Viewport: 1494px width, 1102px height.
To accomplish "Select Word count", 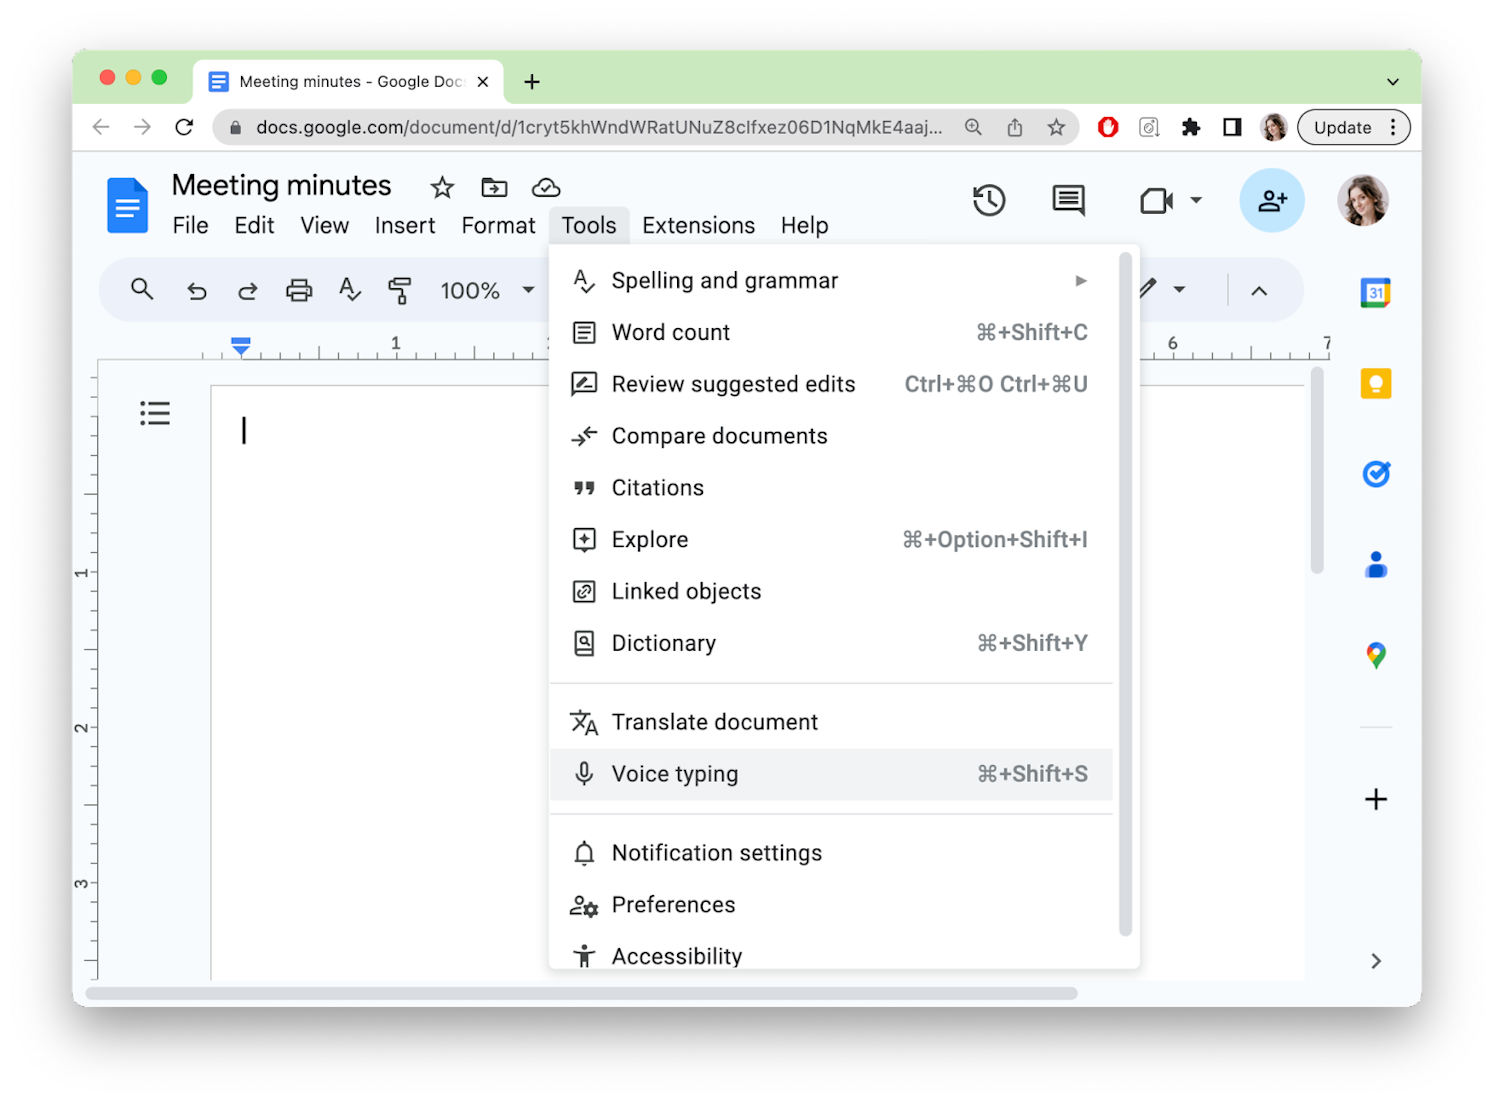I will [x=831, y=333].
